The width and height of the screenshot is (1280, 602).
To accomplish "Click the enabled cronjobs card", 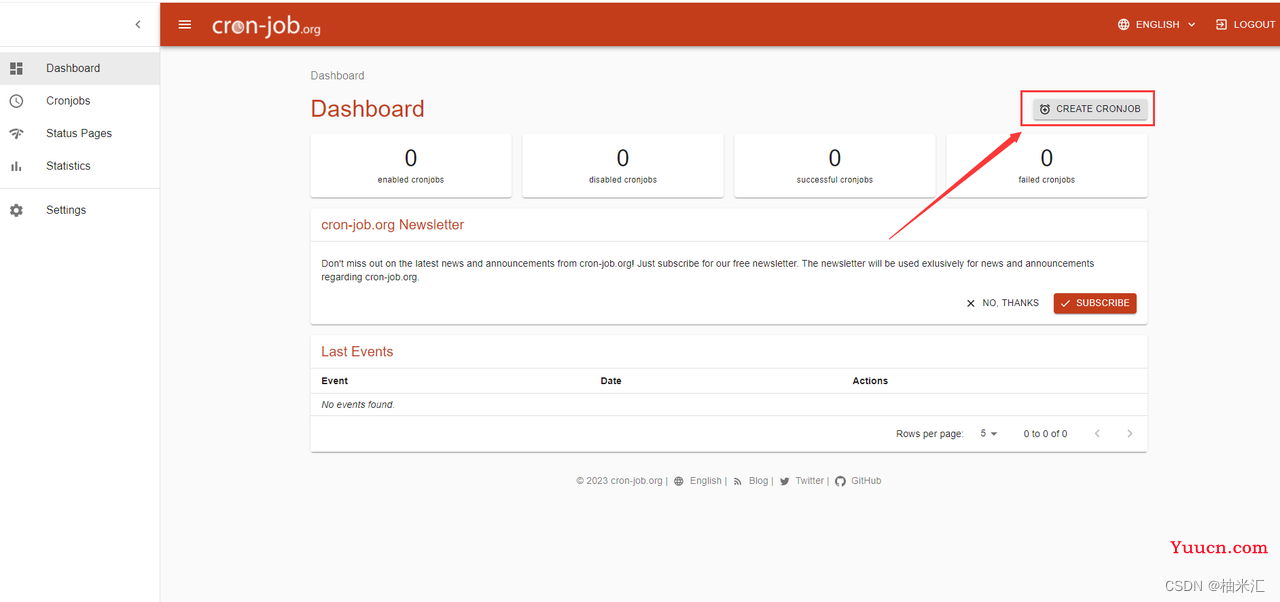I will coord(411,166).
